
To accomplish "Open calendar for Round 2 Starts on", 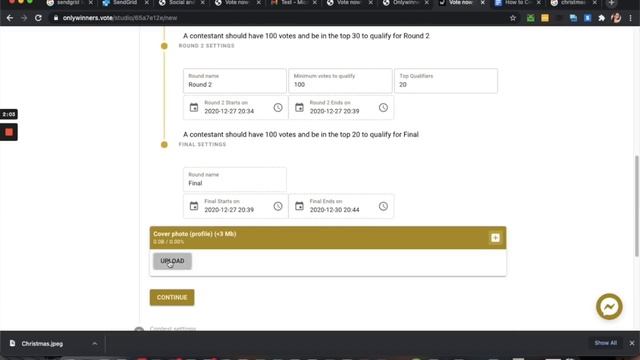I will [x=194, y=108].
